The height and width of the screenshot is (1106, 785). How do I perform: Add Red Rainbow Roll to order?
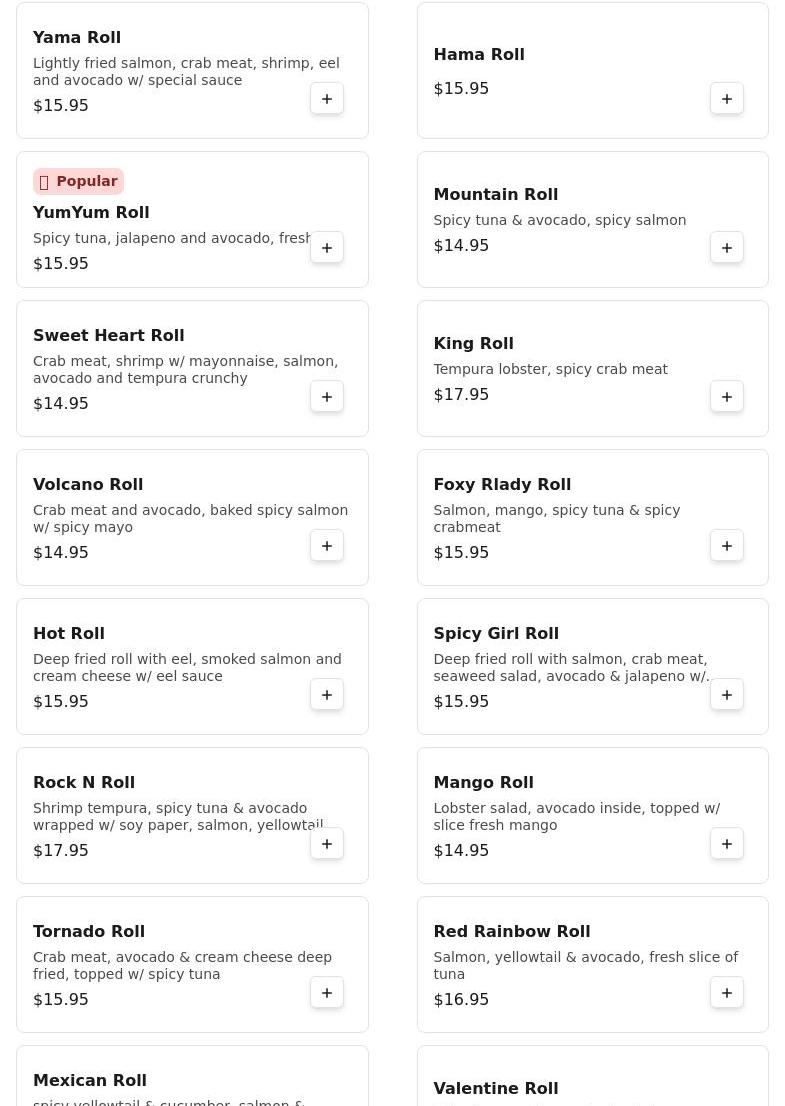(727, 993)
